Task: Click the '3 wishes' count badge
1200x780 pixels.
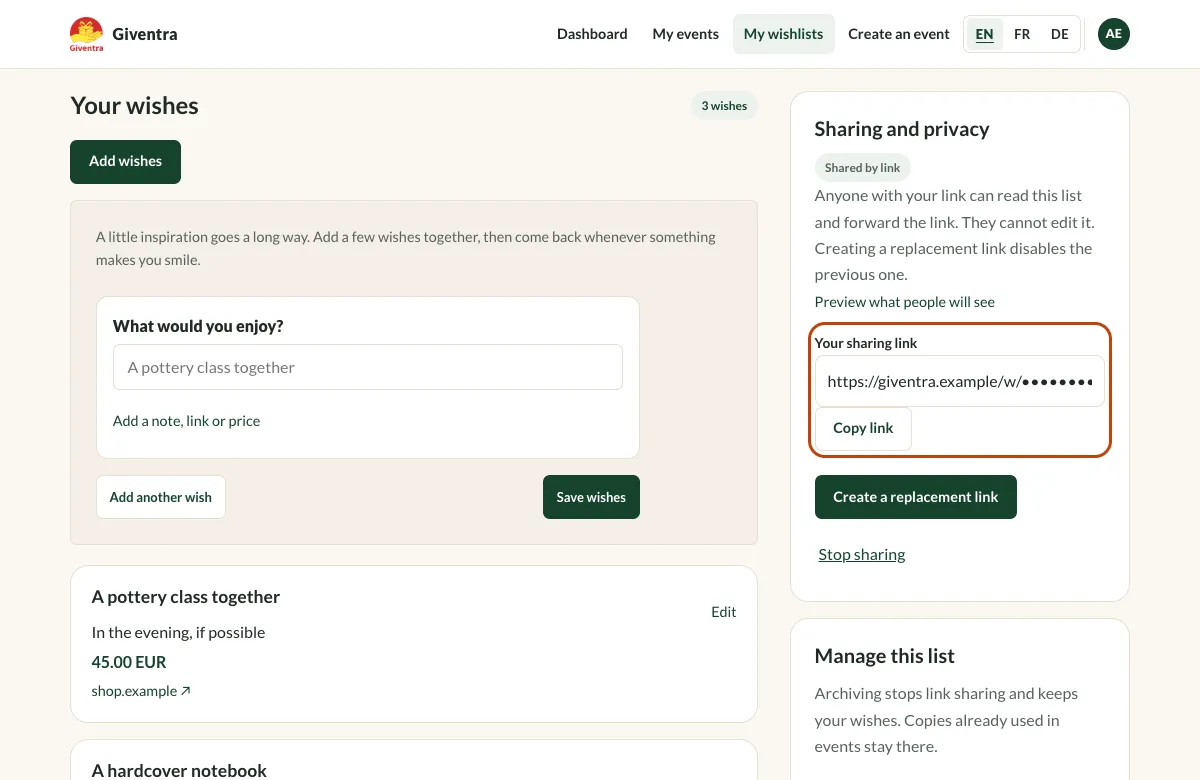Action: 724,106
